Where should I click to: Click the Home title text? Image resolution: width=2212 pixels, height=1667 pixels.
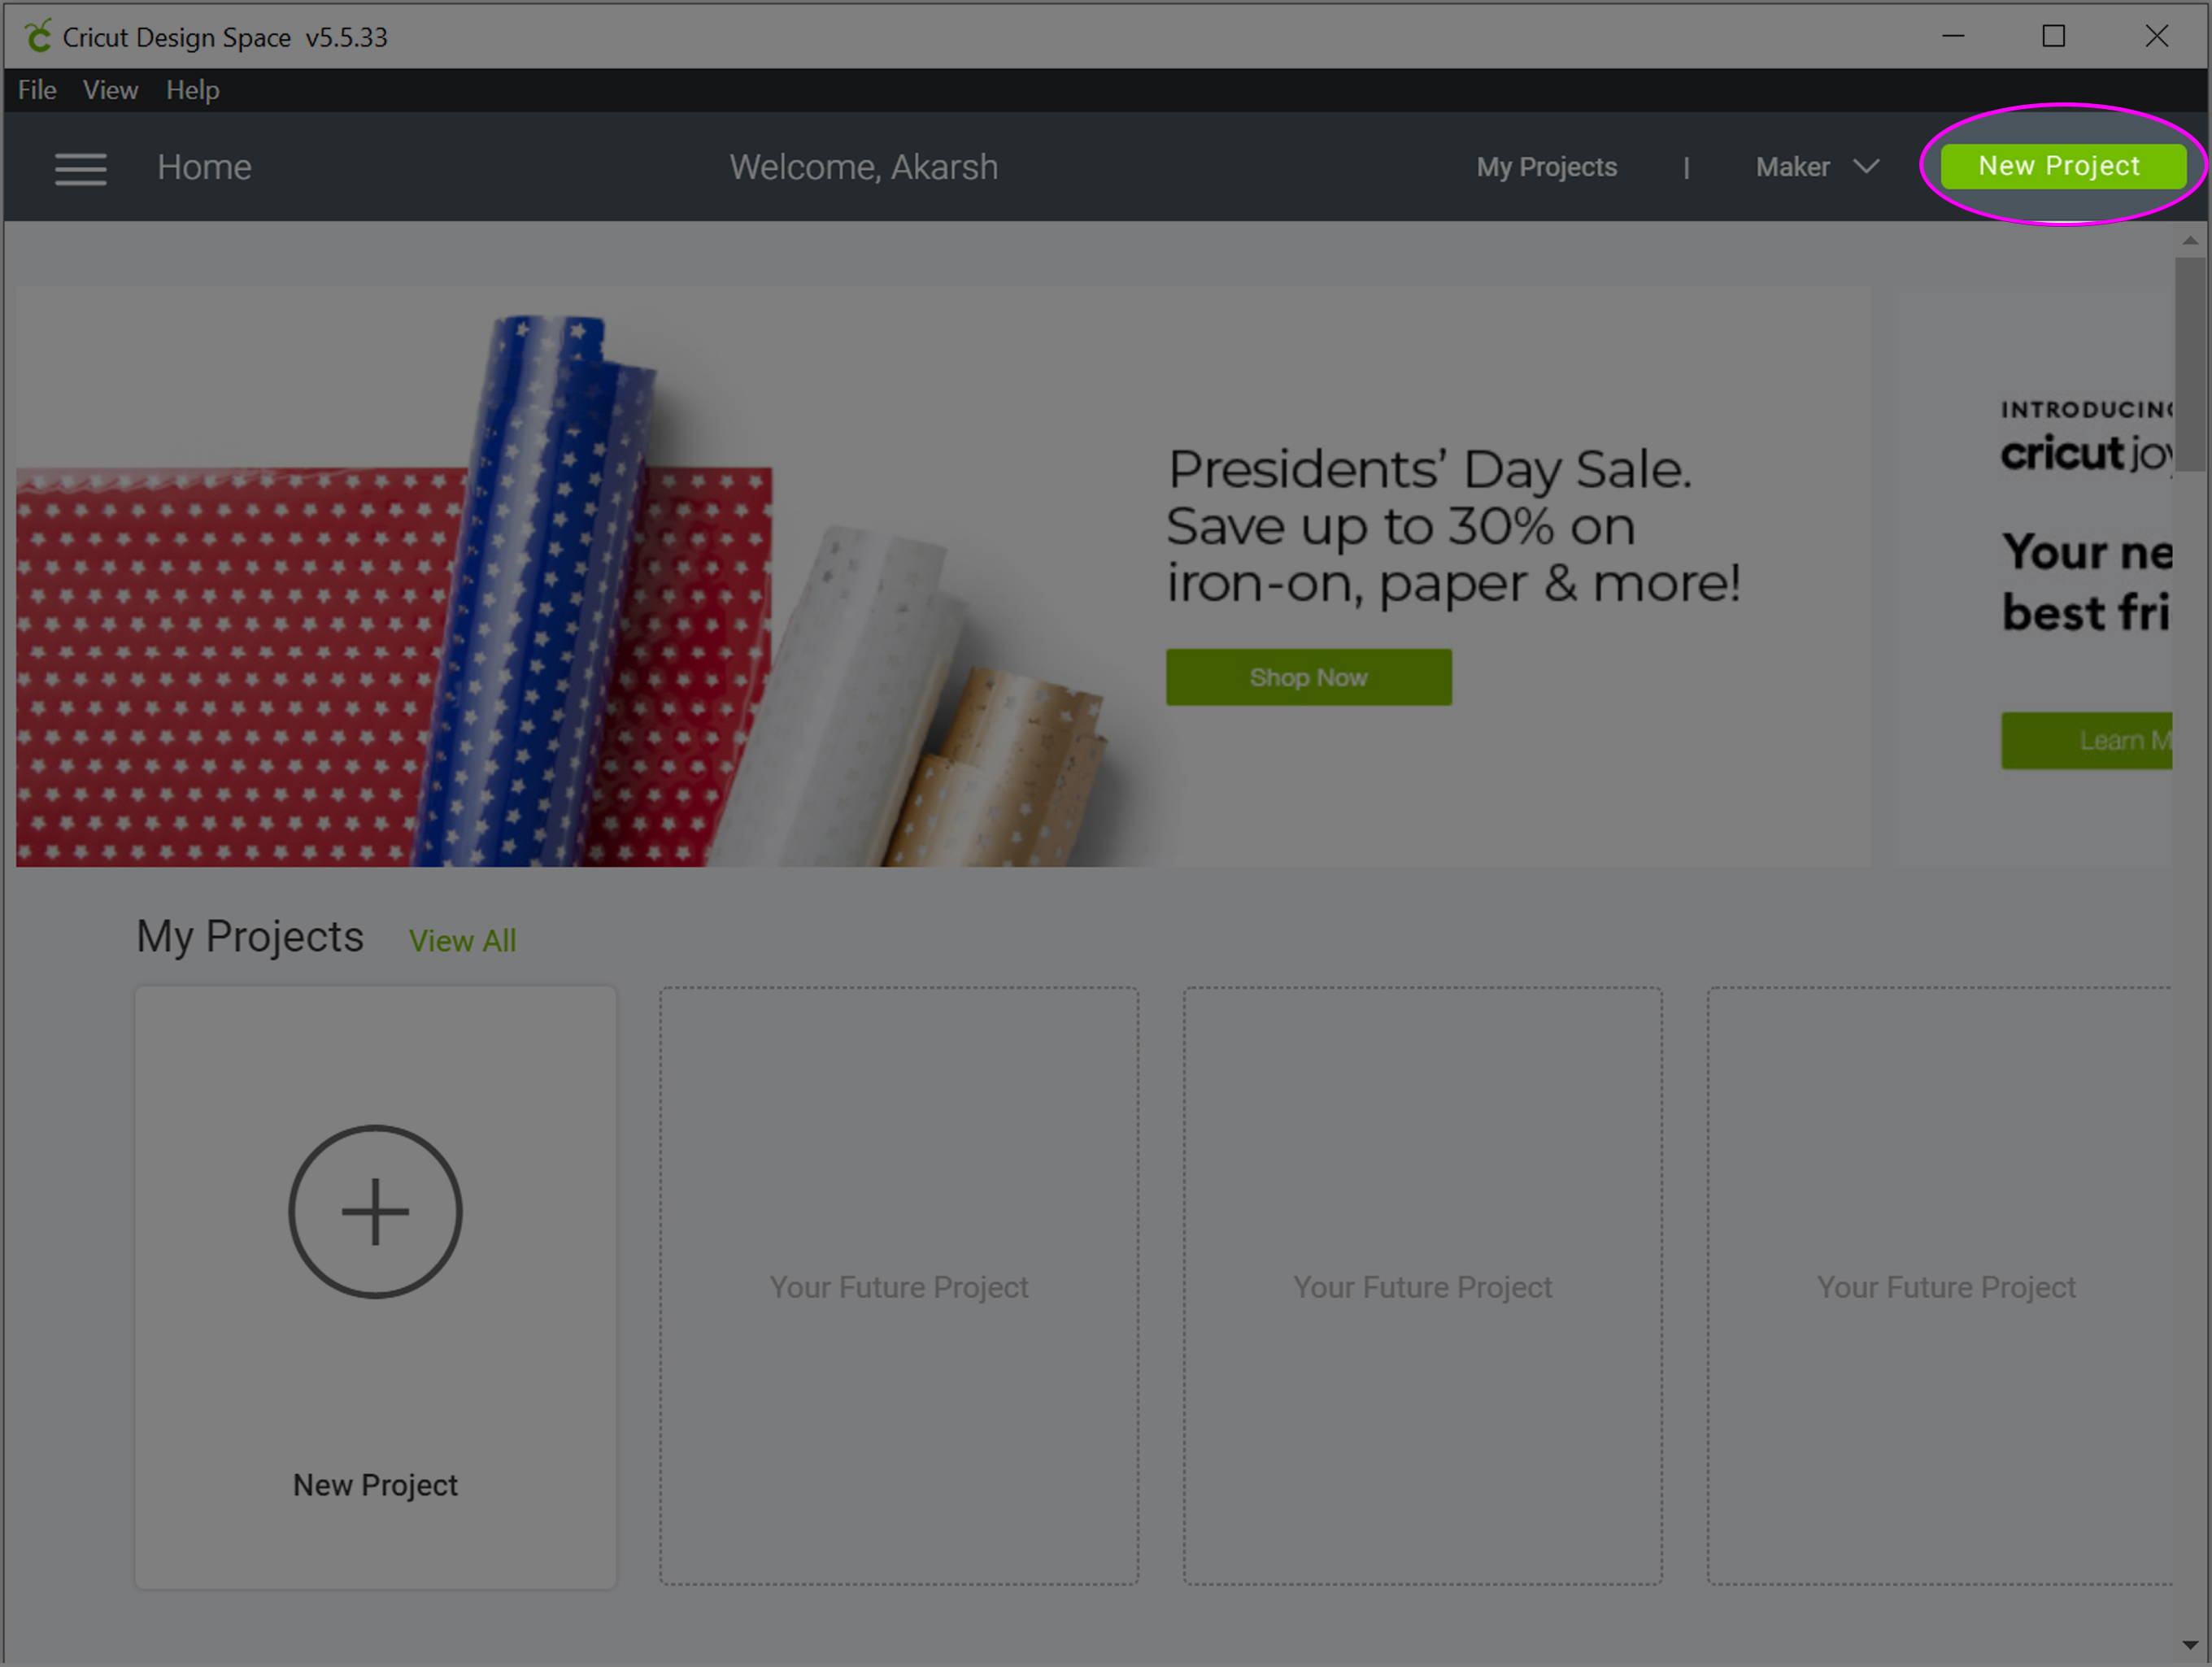click(204, 167)
